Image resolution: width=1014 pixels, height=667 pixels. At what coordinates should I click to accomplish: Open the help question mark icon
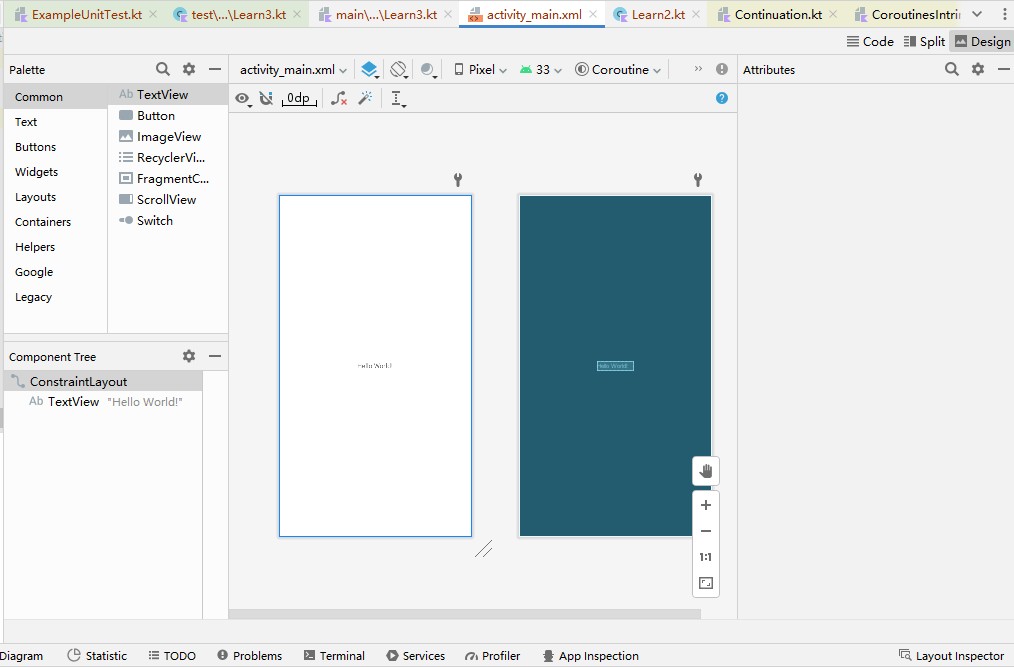coord(722,98)
